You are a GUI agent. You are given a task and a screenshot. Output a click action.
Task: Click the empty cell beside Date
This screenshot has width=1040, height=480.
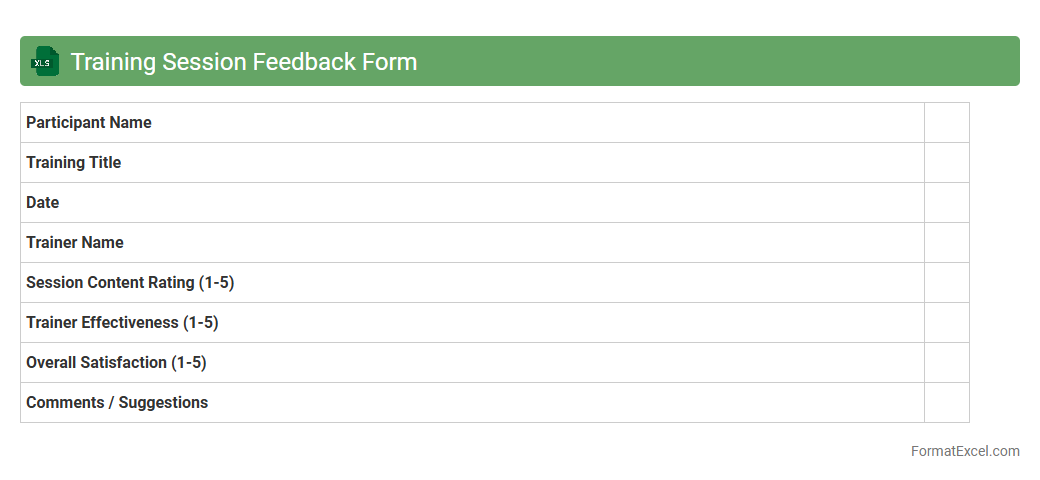pyautogui.click(x=946, y=203)
